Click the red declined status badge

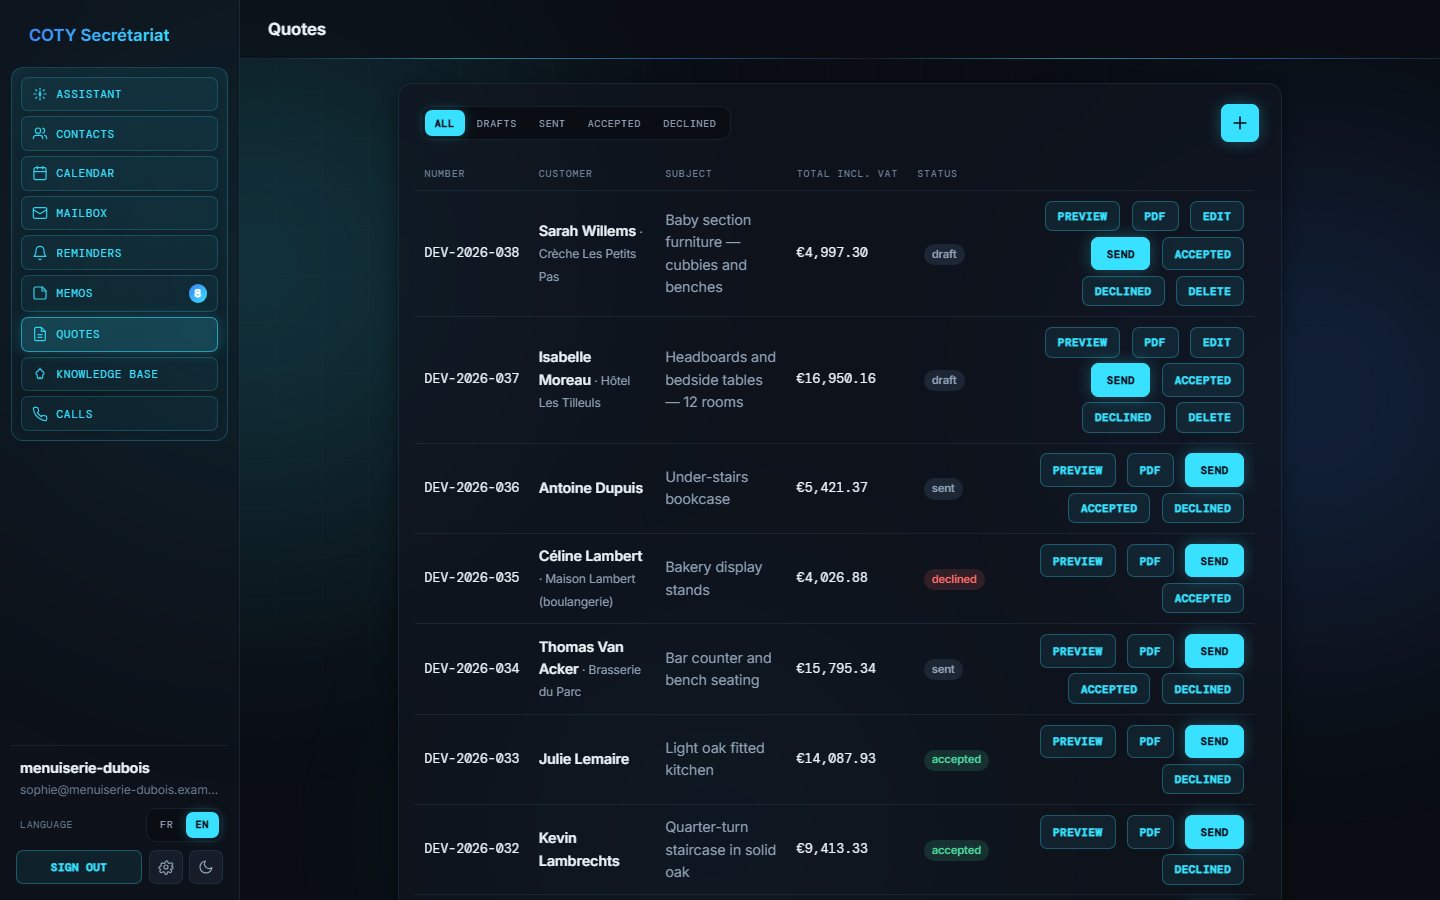pos(954,579)
